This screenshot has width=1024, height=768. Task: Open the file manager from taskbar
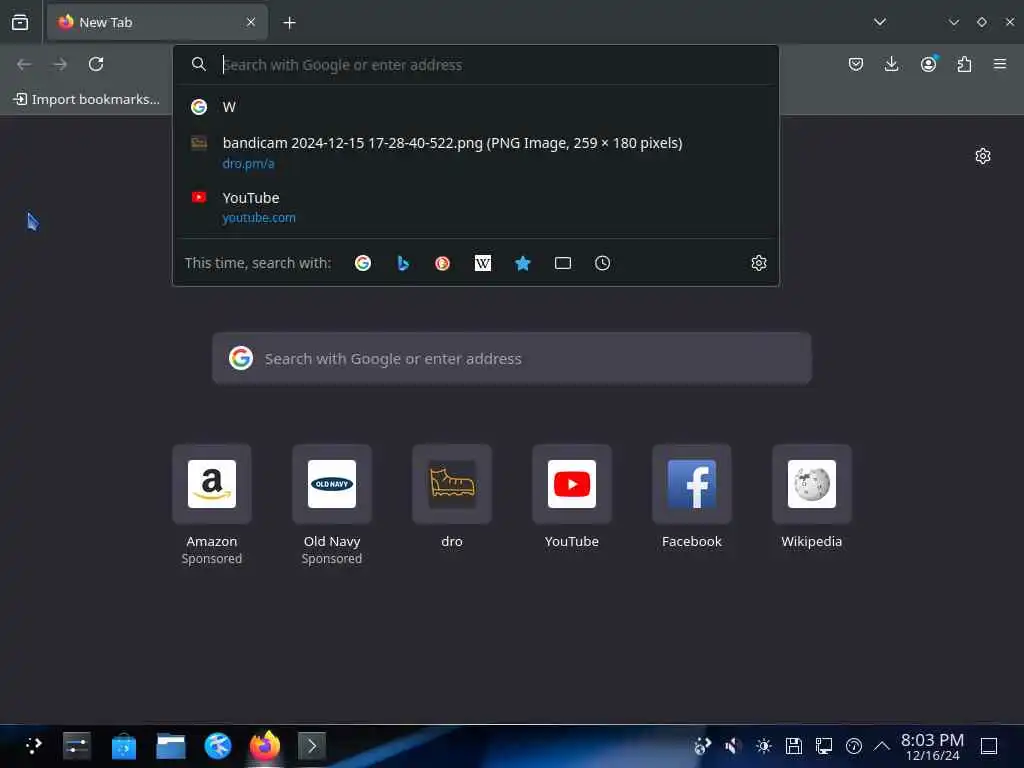171,746
